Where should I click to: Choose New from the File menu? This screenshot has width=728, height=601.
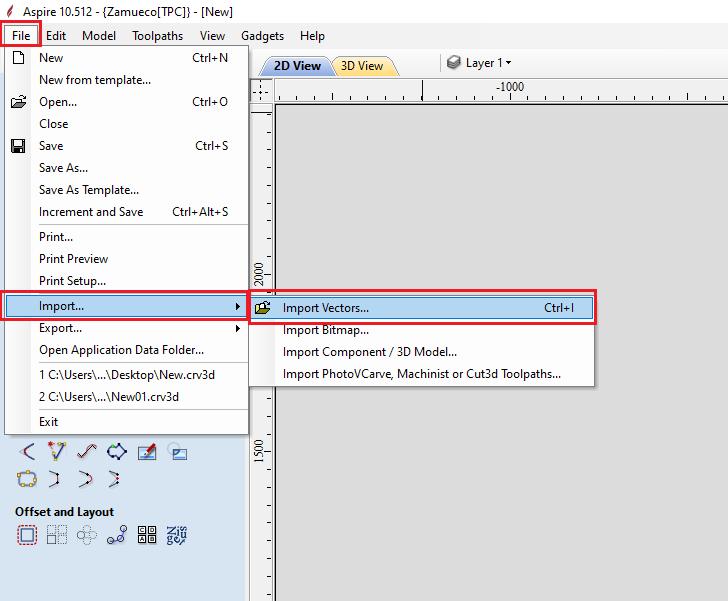(x=126, y=58)
